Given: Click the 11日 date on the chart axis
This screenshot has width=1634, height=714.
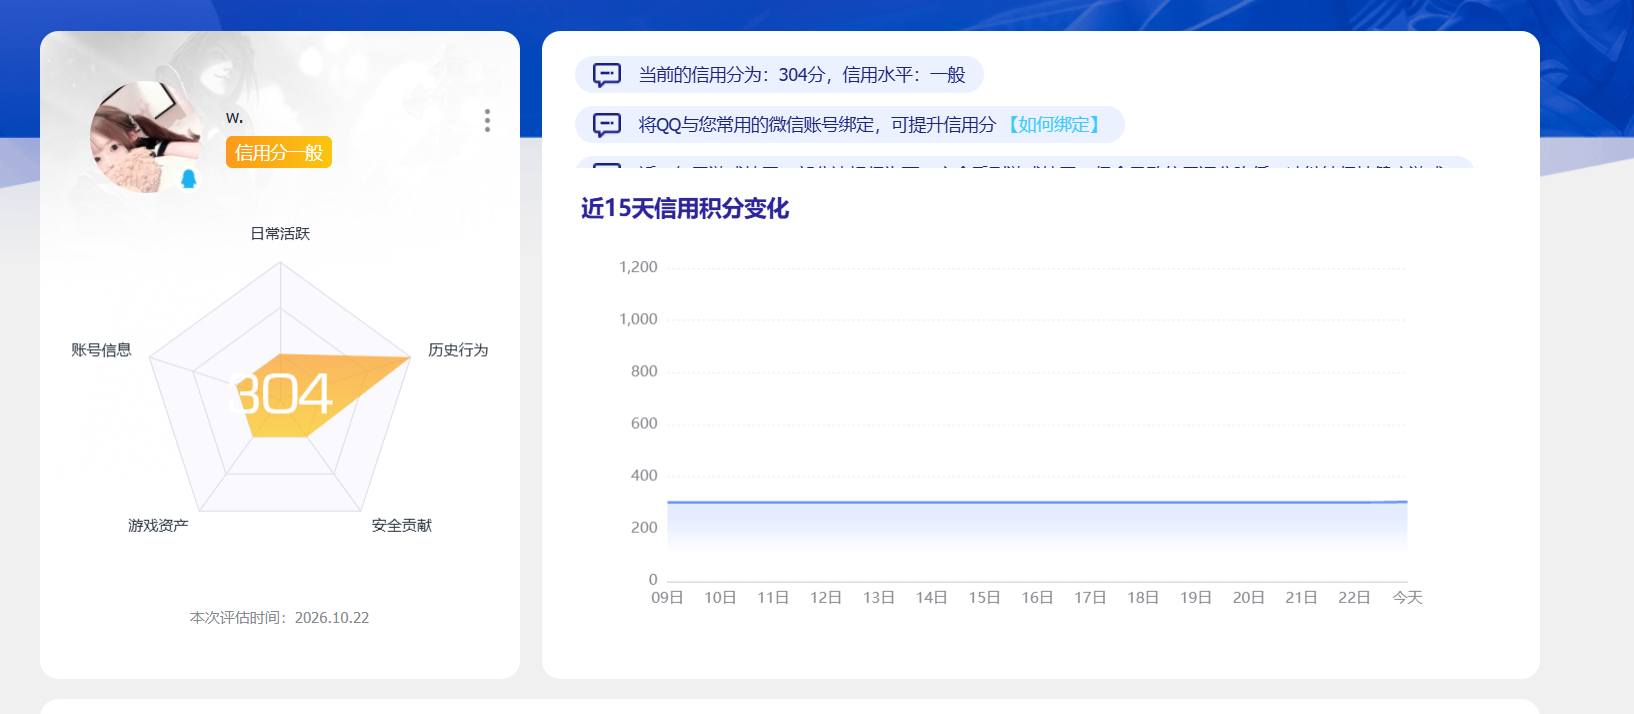Looking at the screenshot, I should click(x=773, y=597).
